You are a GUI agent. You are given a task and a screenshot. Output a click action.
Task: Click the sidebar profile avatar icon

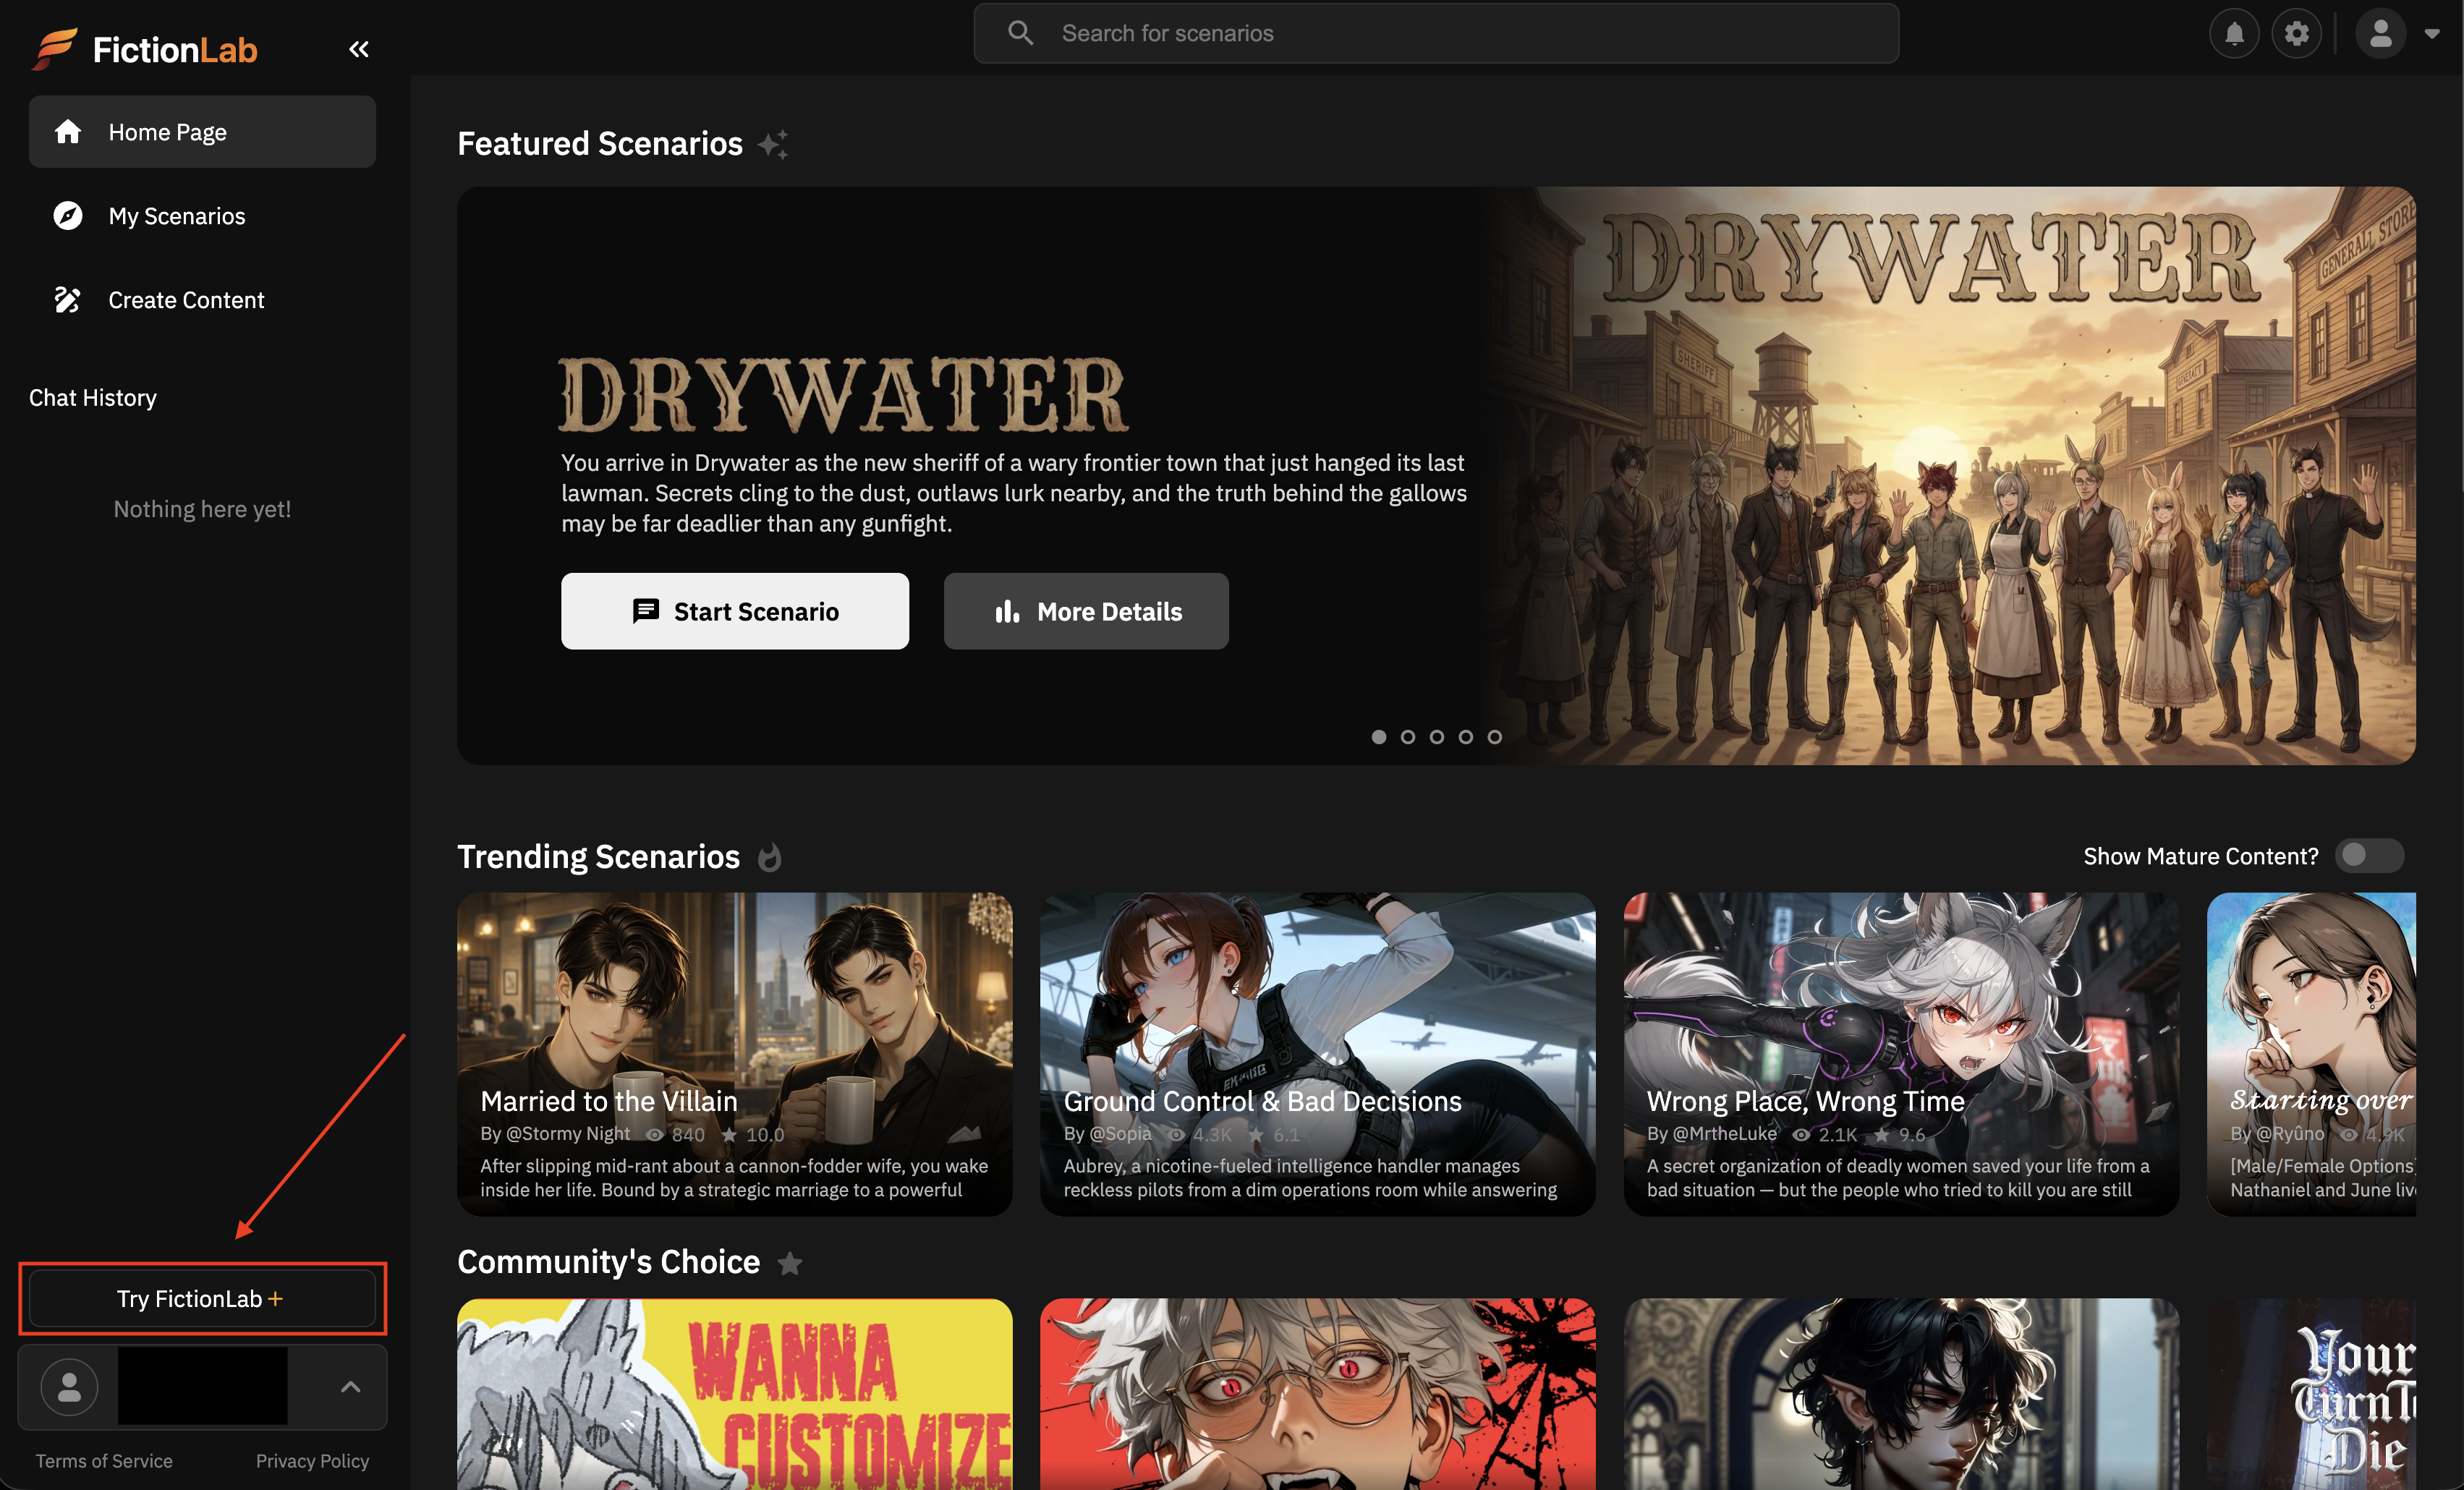pos(69,1386)
